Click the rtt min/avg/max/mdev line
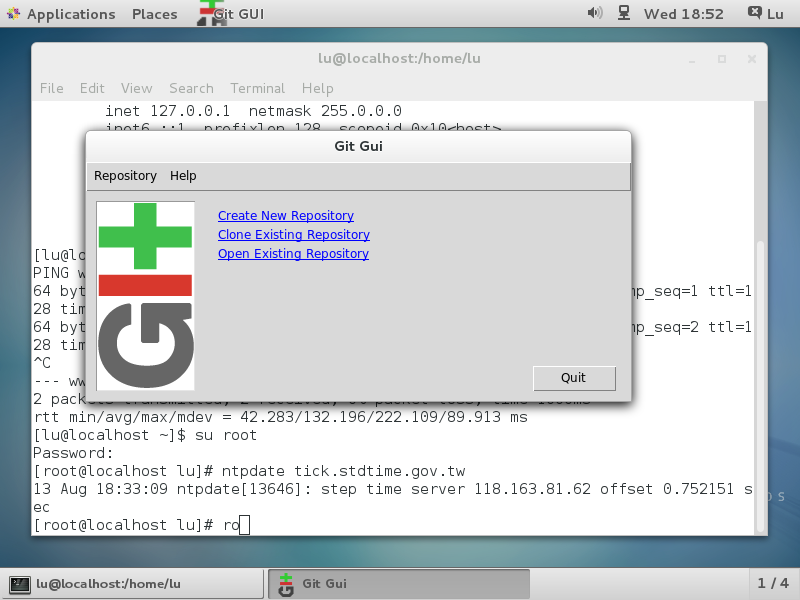This screenshot has height=600, width=800. point(281,417)
